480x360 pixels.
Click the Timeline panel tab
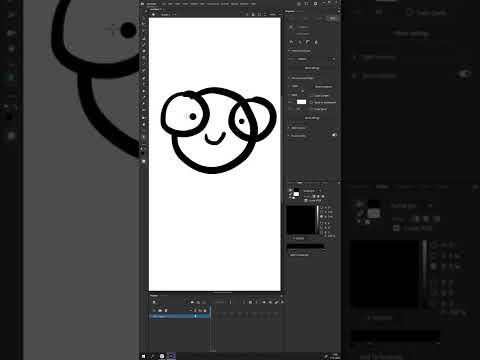point(154,295)
